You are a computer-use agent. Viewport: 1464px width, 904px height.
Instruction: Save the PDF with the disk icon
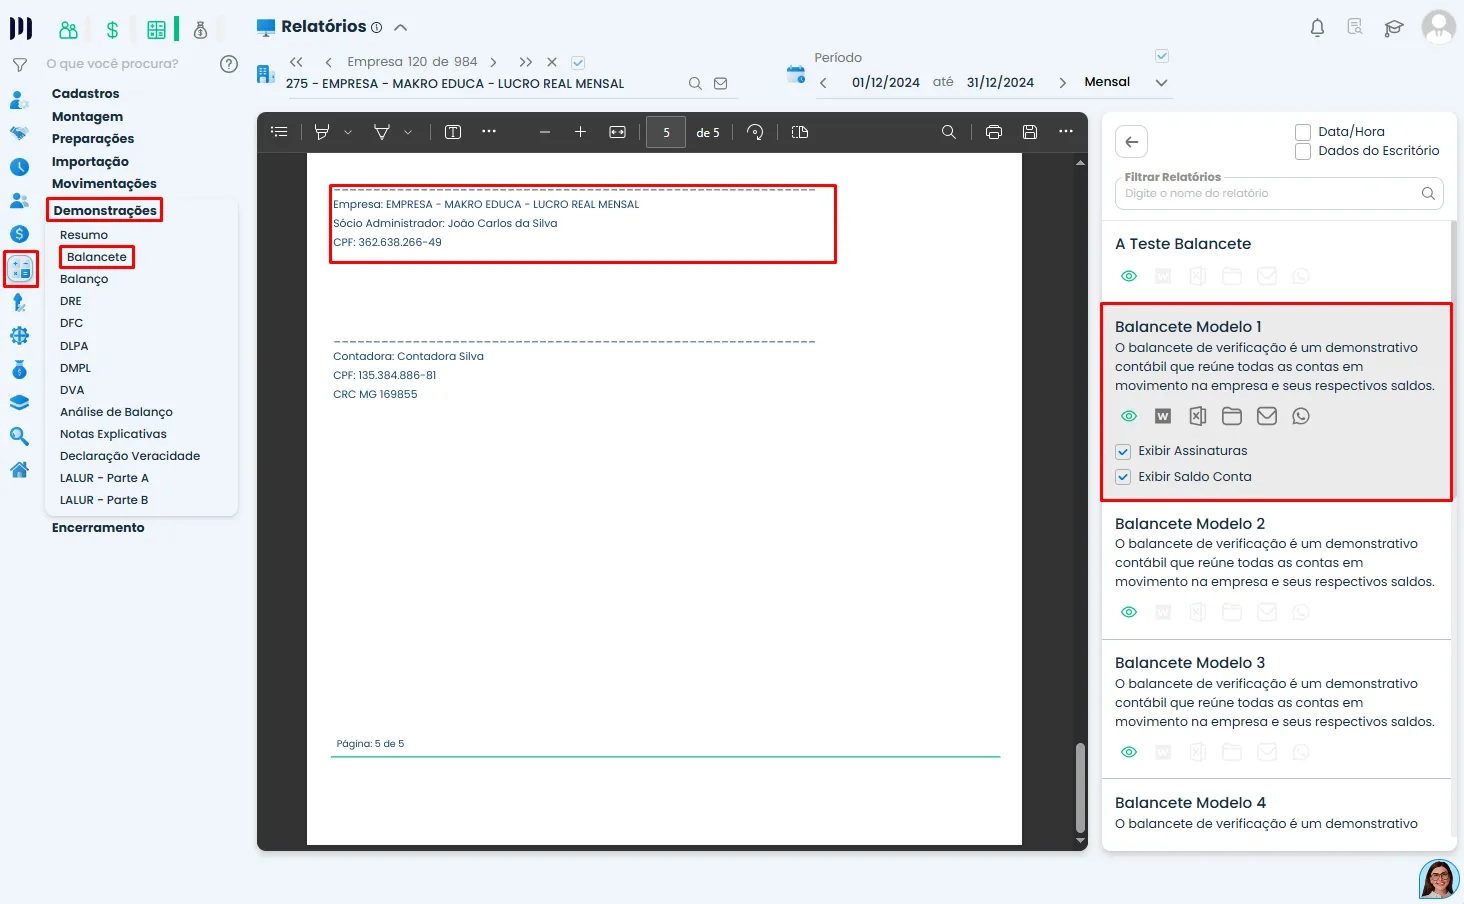pyautogui.click(x=1030, y=132)
